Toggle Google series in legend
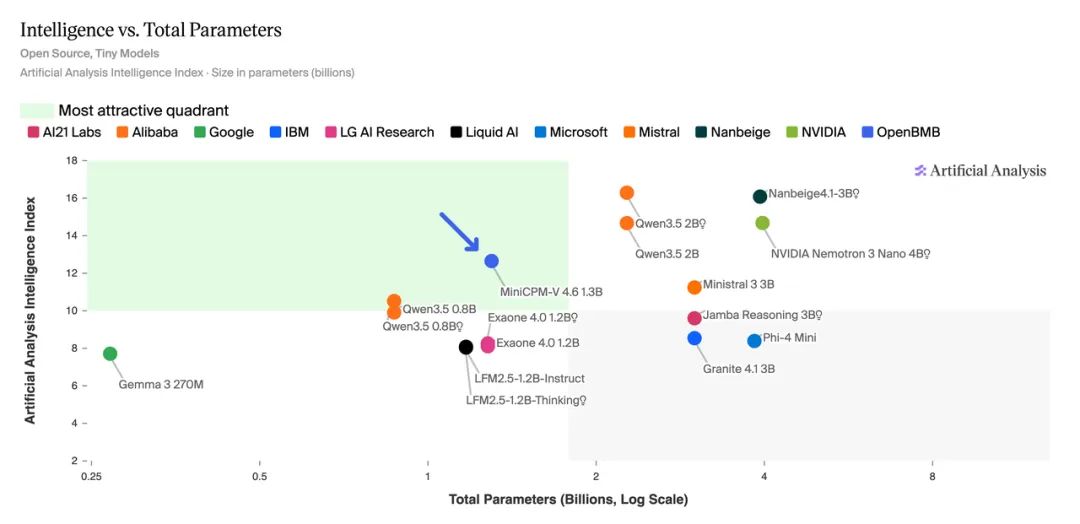1080x524 pixels. click(224, 132)
